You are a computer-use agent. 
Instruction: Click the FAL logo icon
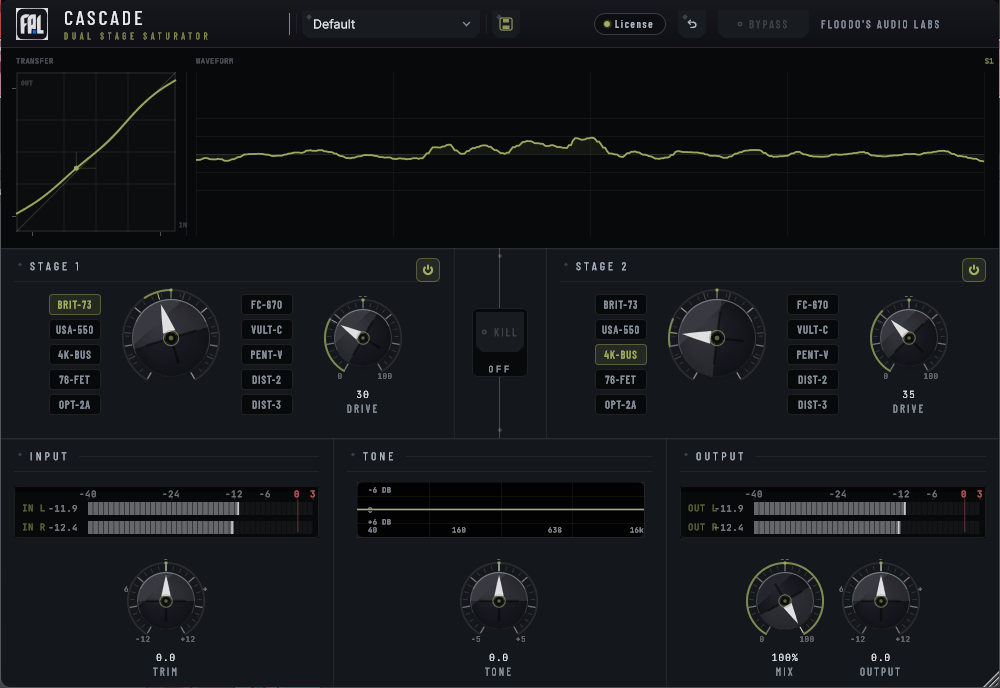[32, 24]
